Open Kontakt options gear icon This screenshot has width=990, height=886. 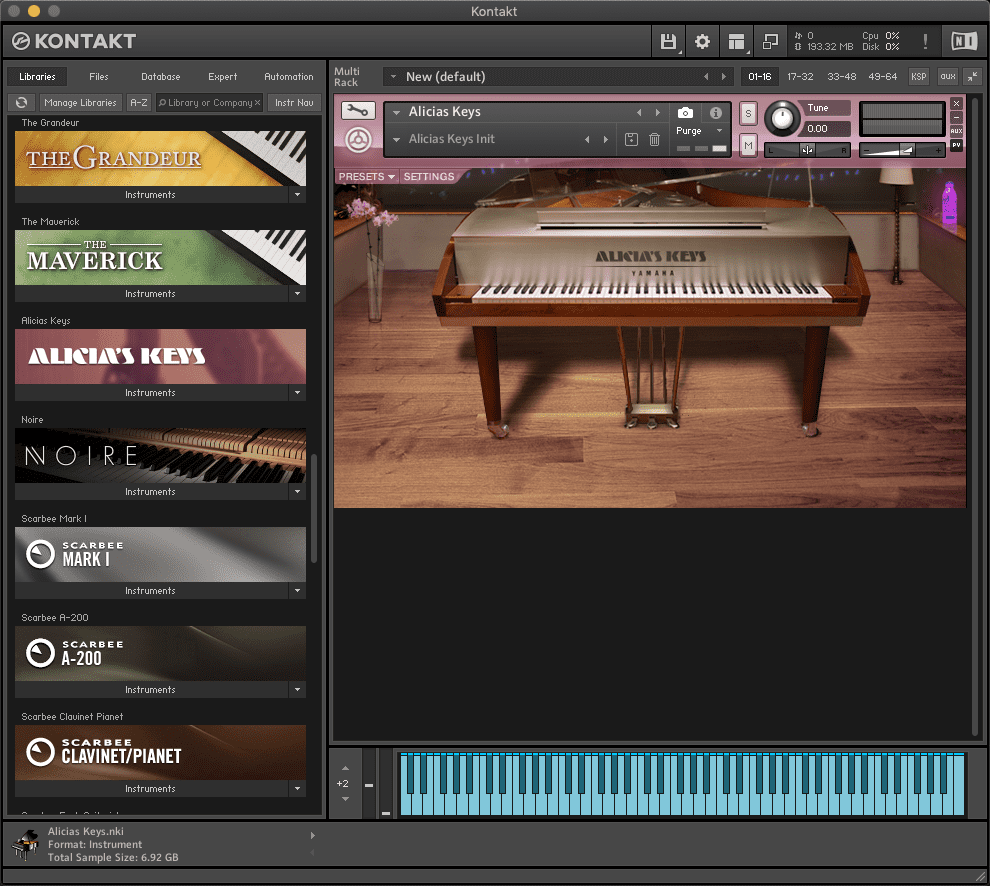point(702,42)
